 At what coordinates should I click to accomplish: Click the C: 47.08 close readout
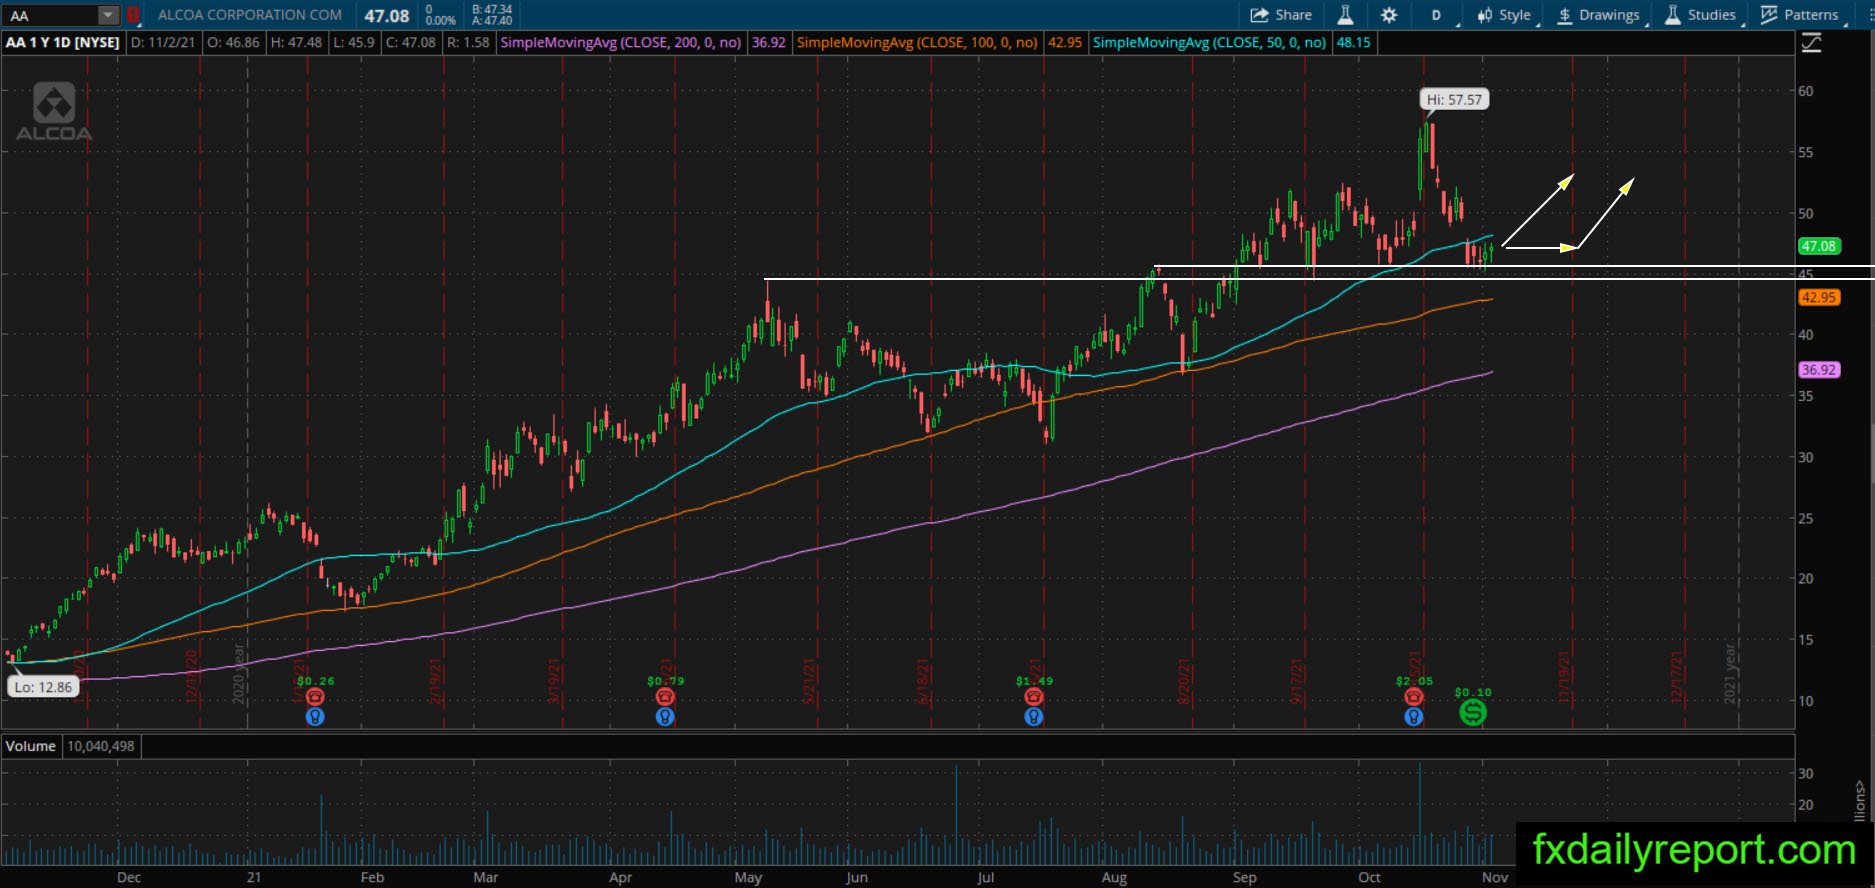pyautogui.click(x=411, y=43)
